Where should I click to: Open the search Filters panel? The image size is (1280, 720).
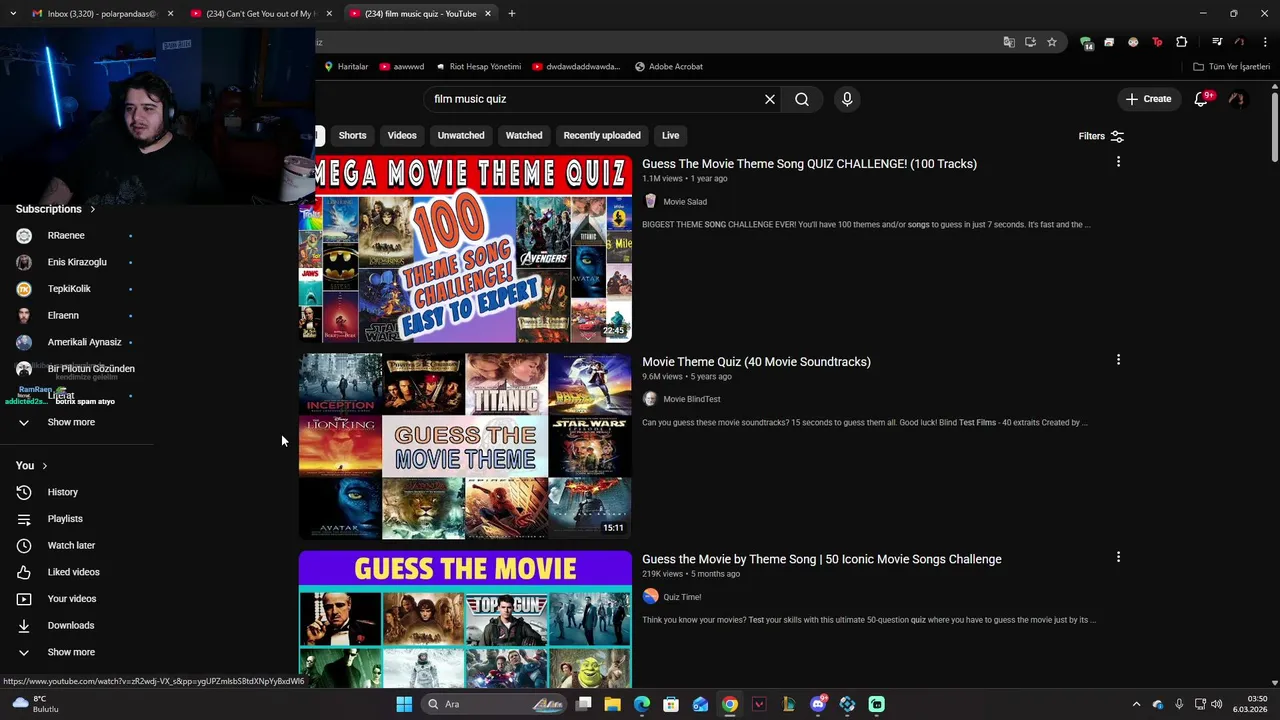(1101, 136)
